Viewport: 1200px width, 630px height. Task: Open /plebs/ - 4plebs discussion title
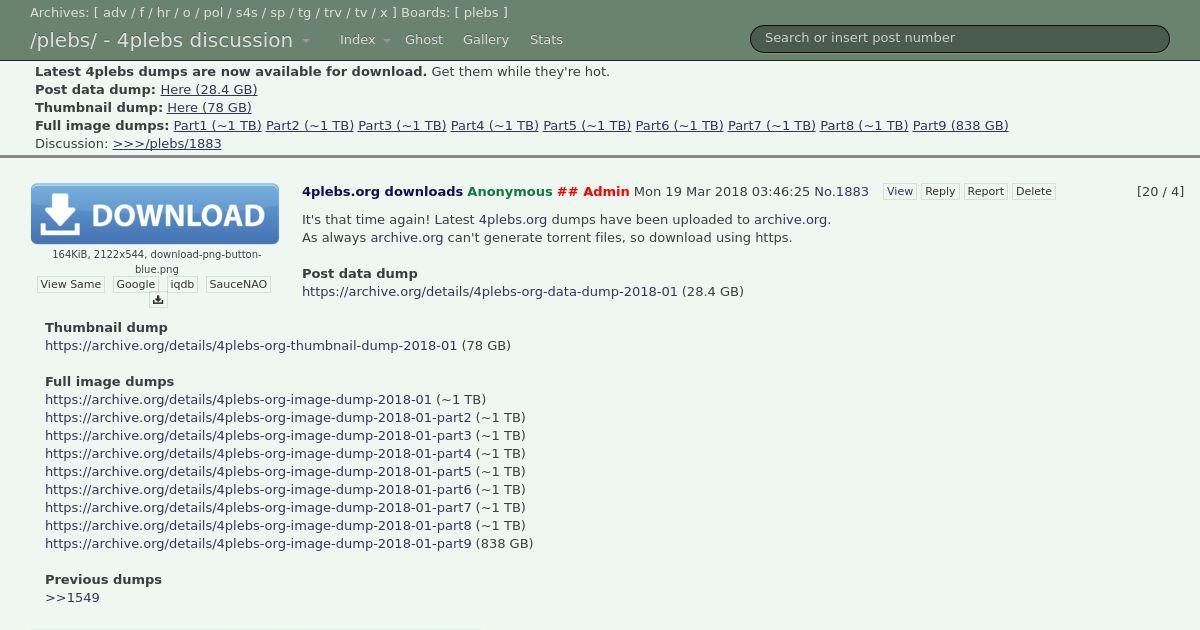coord(161,41)
